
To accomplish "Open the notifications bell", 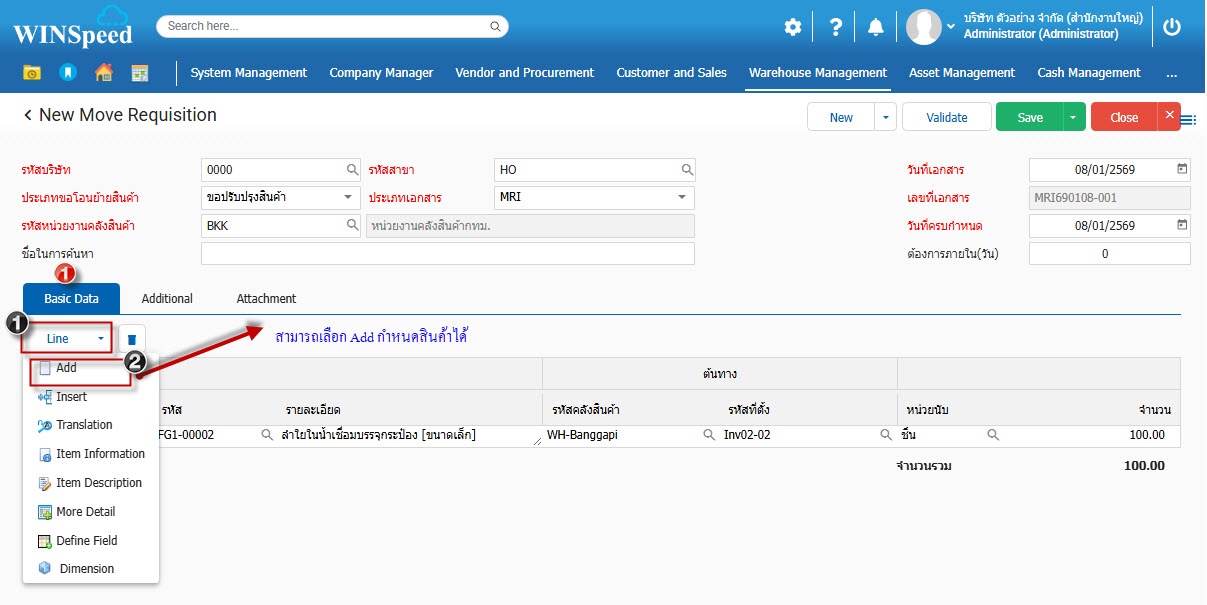I will (876, 27).
